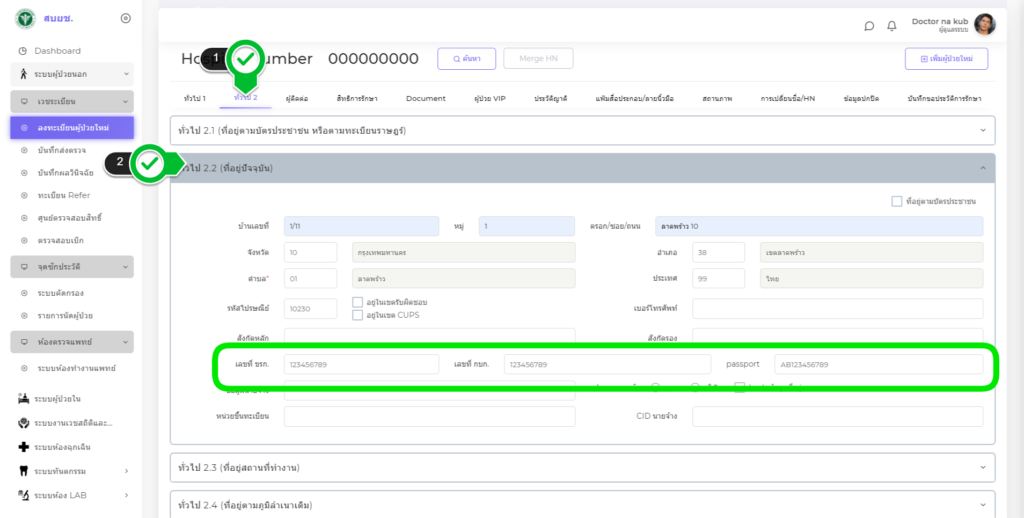Open Dashboard from the sidebar
The width and height of the screenshot is (1024, 518).
point(57,51)
